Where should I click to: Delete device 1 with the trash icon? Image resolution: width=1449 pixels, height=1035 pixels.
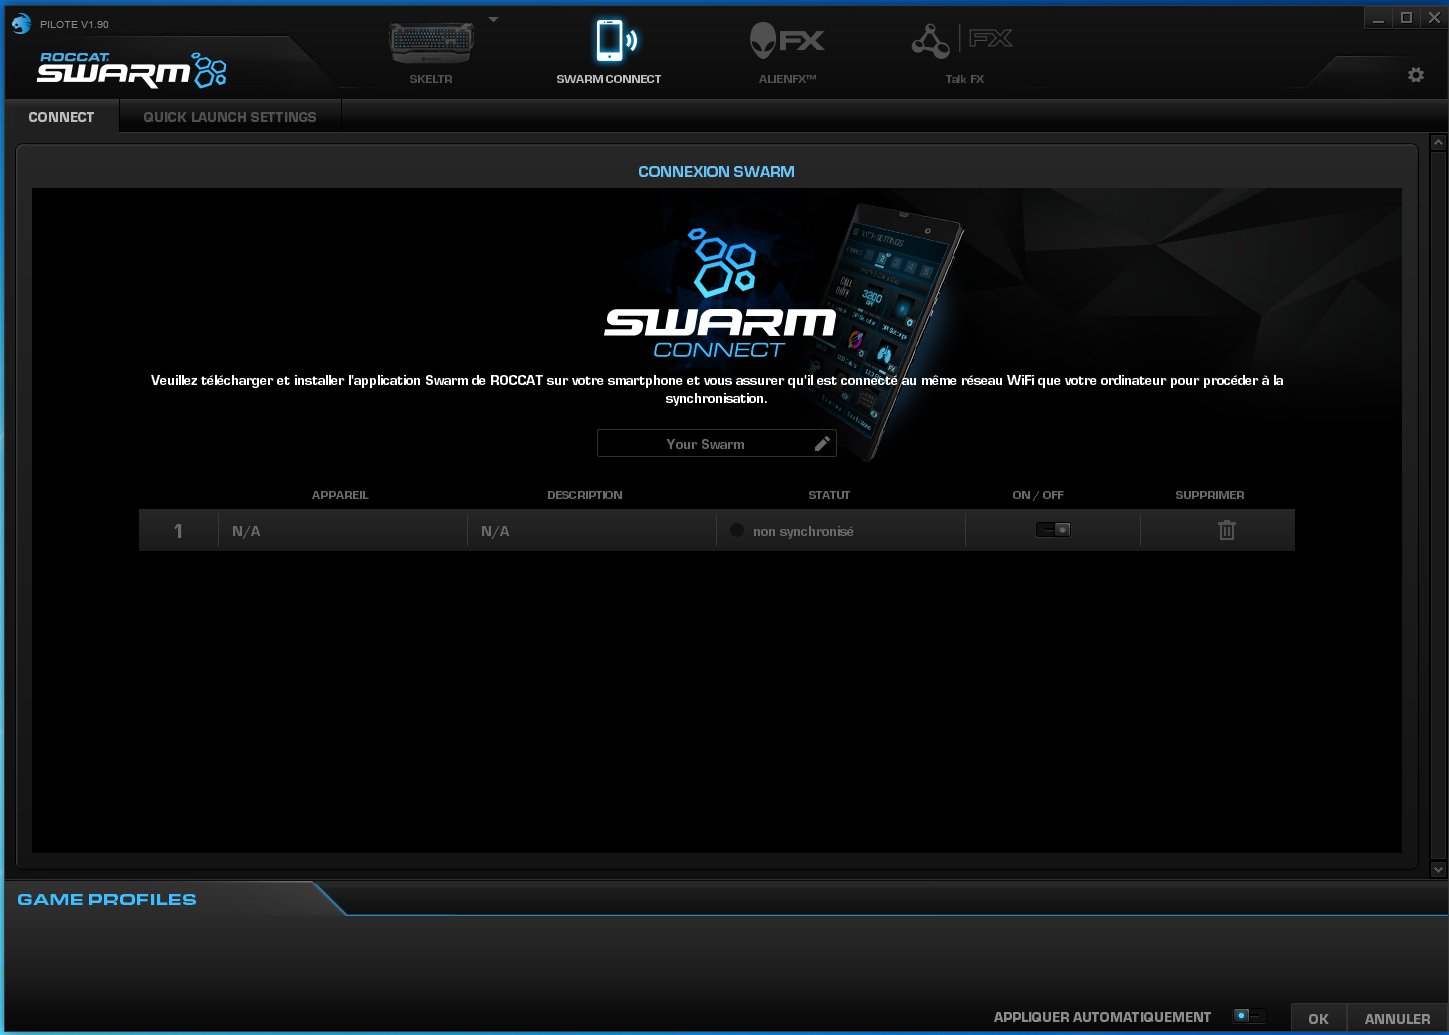tap(1226, 529)
